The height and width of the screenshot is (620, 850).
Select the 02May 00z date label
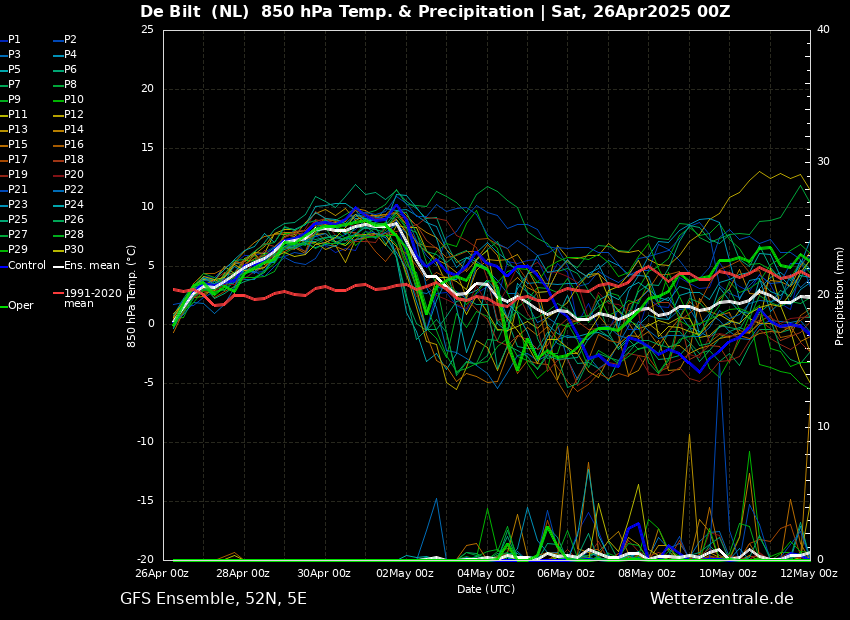pyautogui.click(x=405, y=573)
